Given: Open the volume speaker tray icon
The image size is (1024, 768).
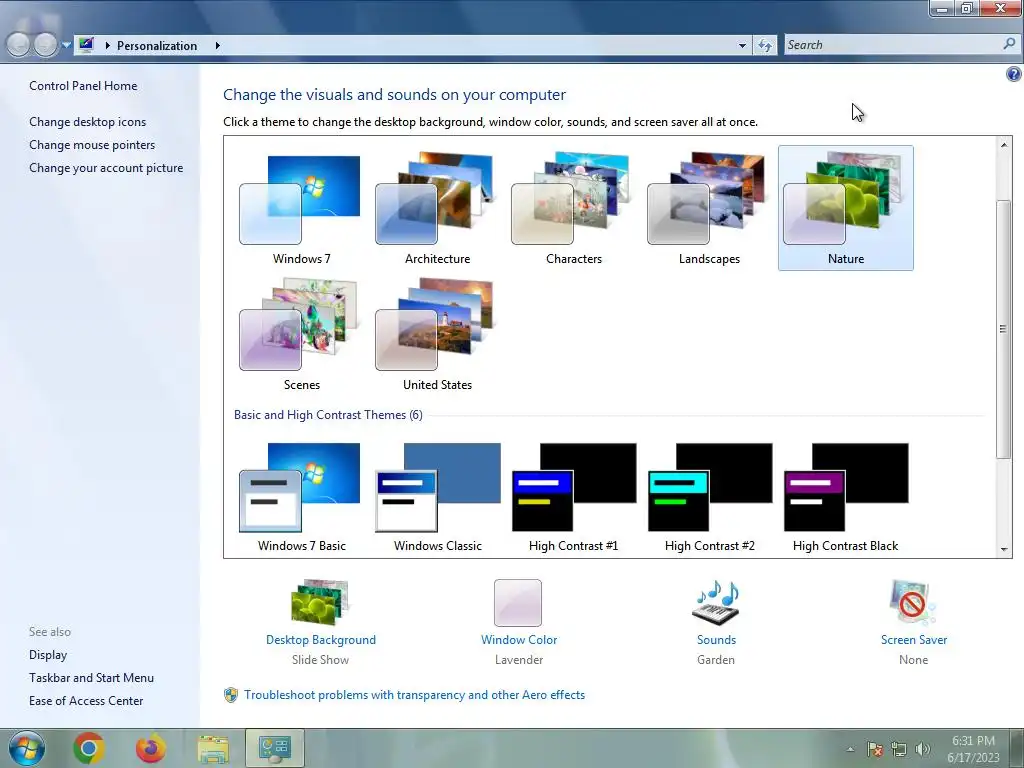Looking at the screenshot, I should click(x=923, y=749).
